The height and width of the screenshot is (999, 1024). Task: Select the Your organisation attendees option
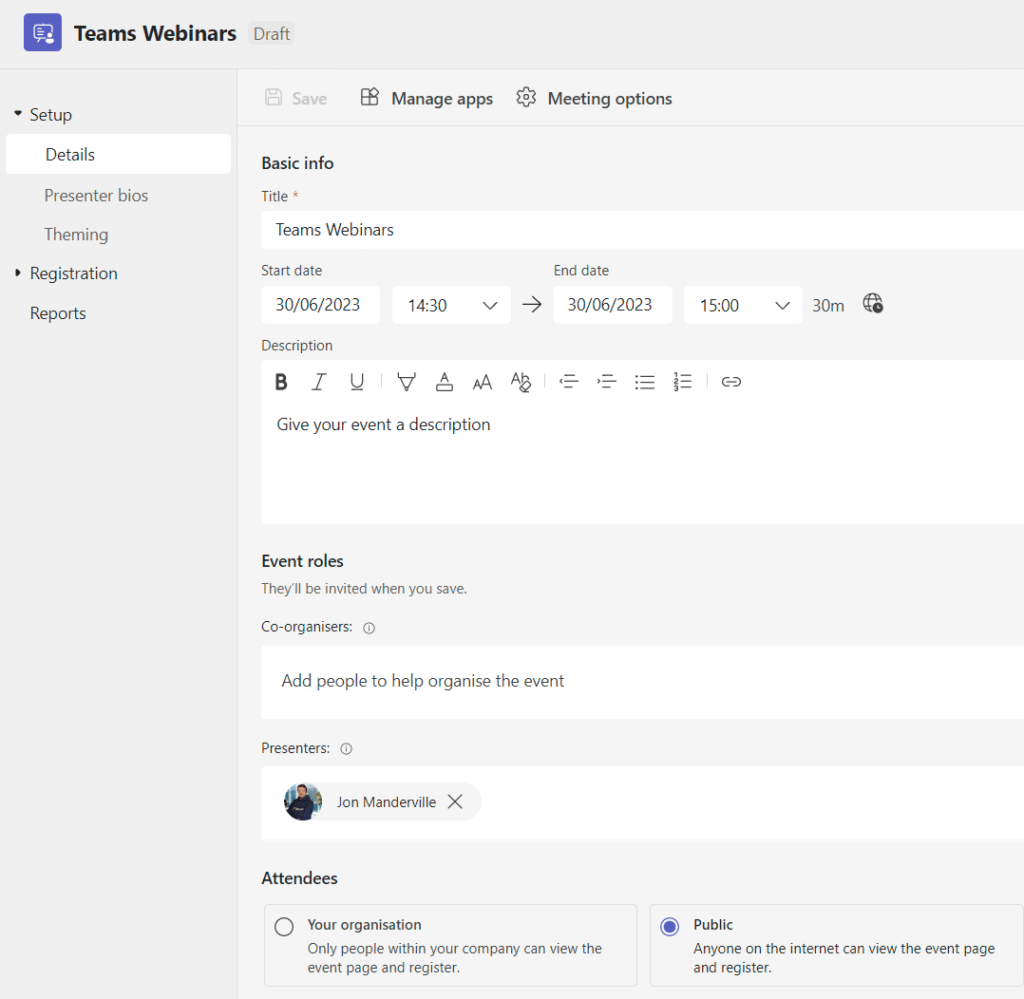point(284,925)
